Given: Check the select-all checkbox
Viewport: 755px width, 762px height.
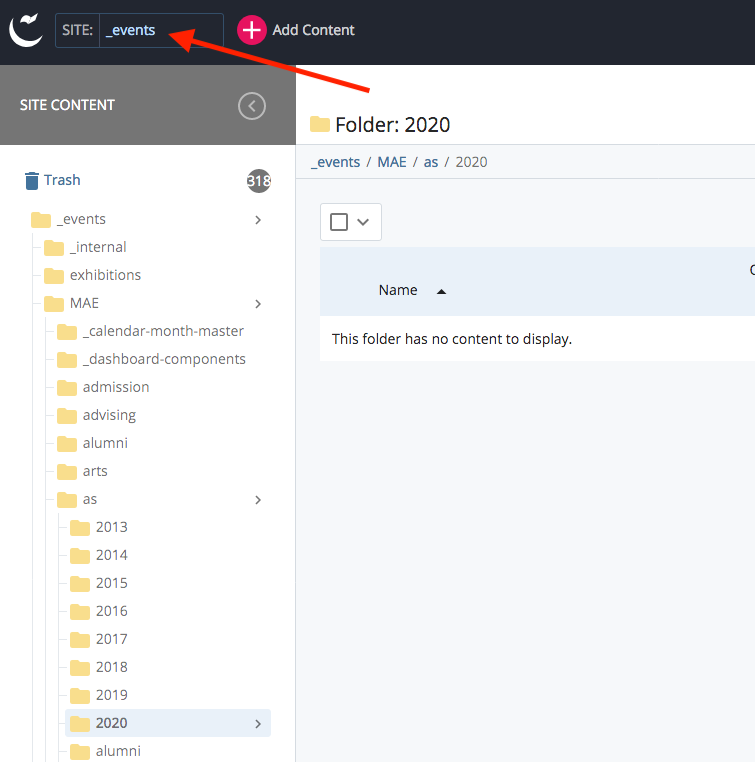Looking at the screenshot, I should 339,222.
